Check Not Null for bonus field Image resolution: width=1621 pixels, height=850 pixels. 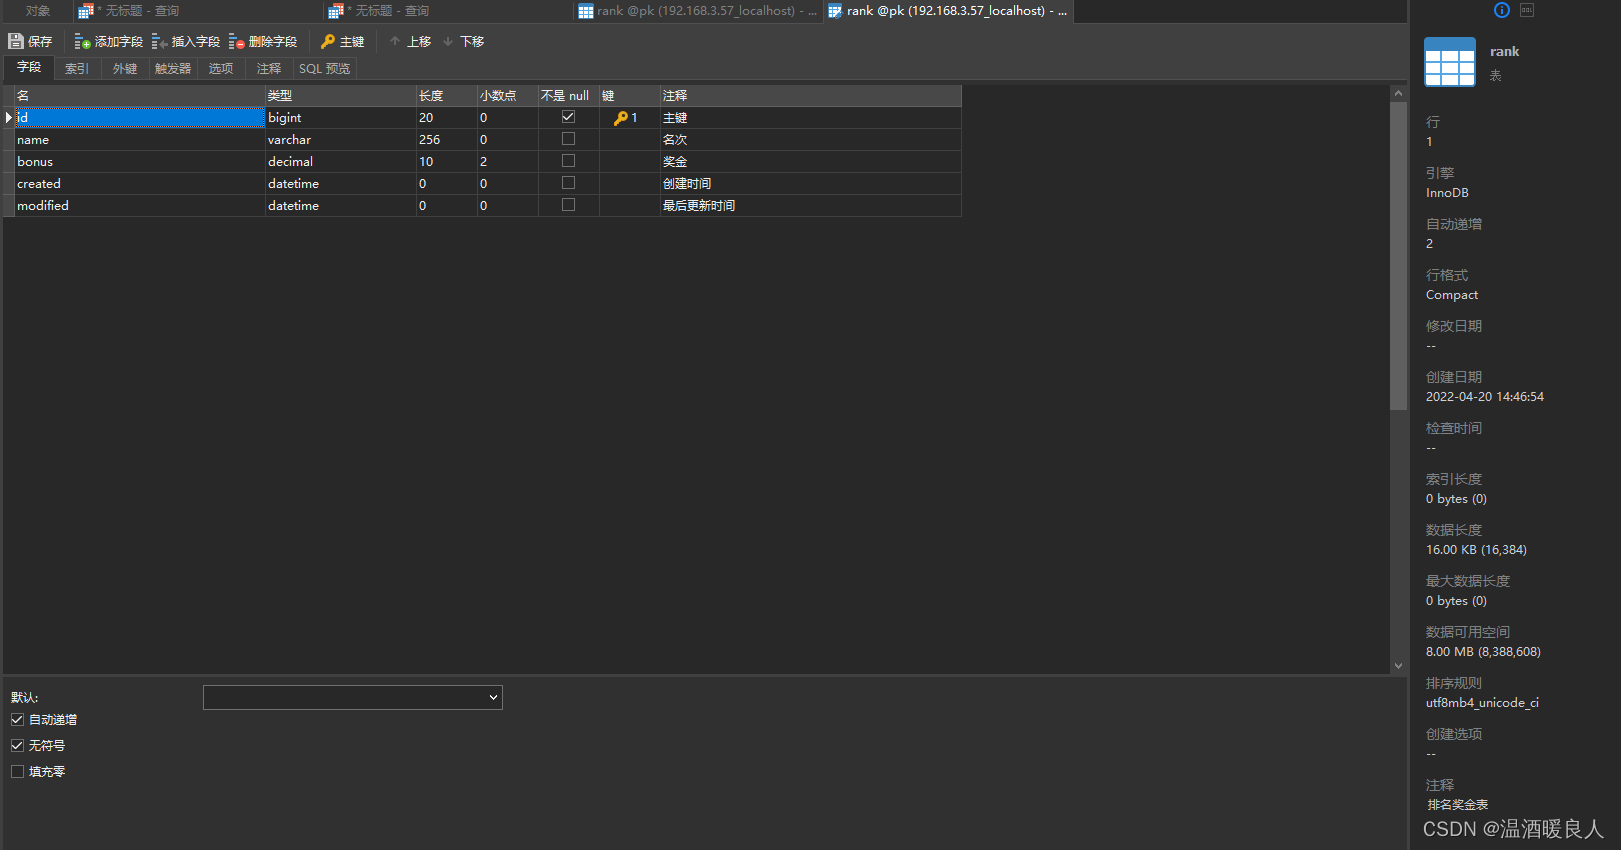pyautogui.click(x=568, y=161)
